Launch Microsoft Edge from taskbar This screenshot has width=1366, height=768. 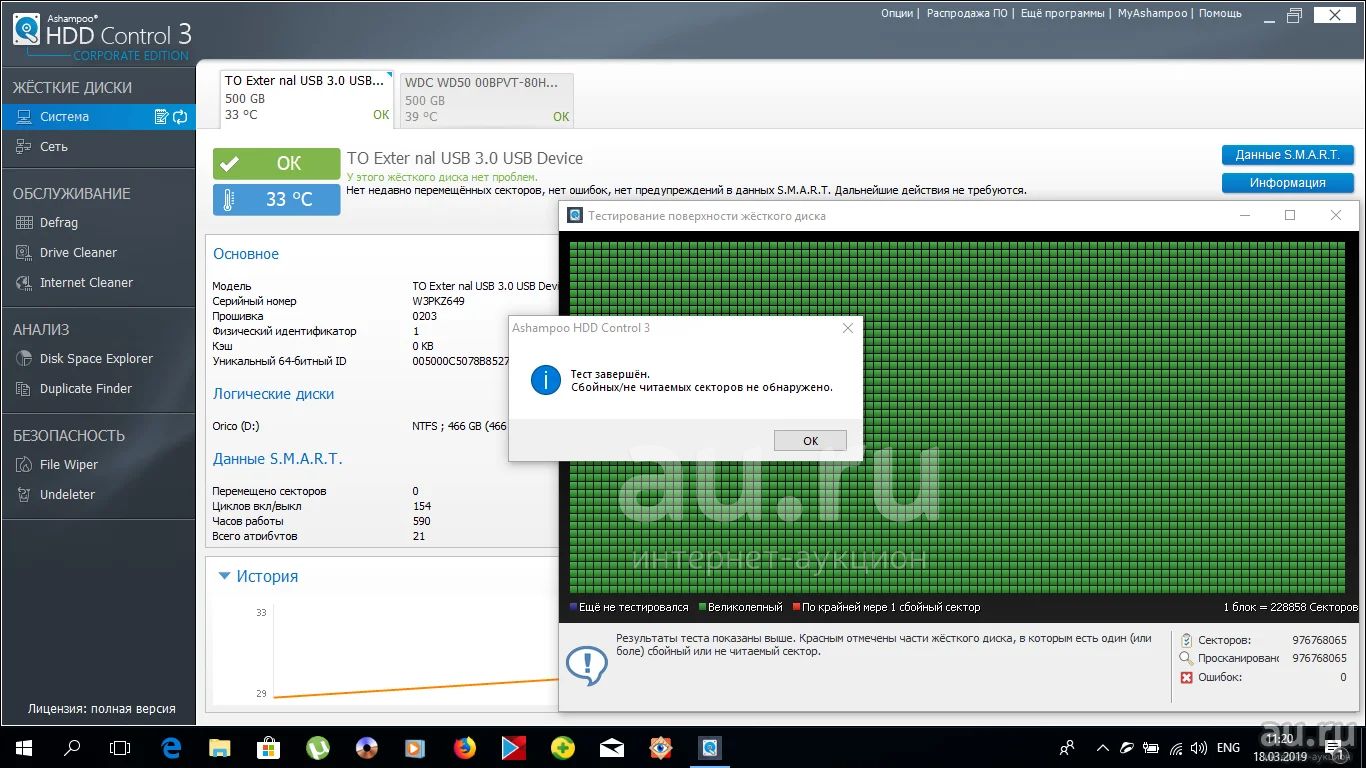[171, 747]
